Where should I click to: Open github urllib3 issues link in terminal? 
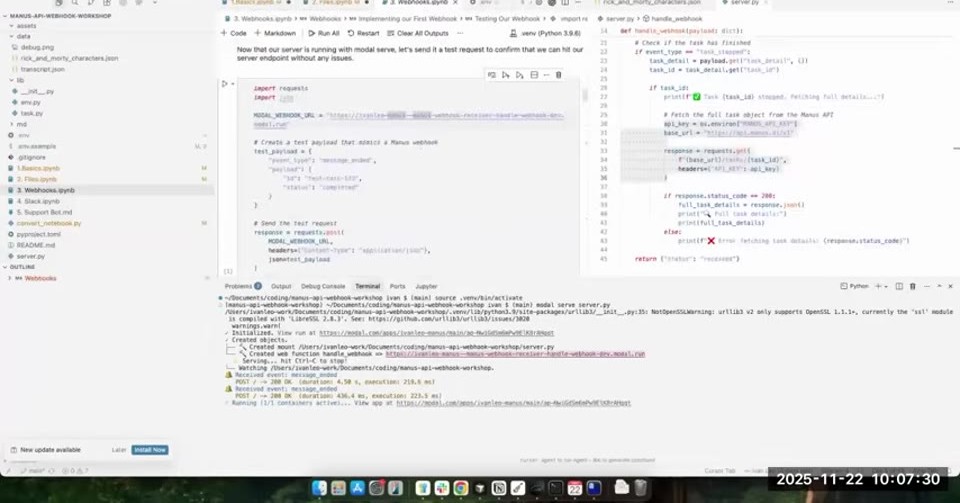pyautogui.click(x=449, y=319)
